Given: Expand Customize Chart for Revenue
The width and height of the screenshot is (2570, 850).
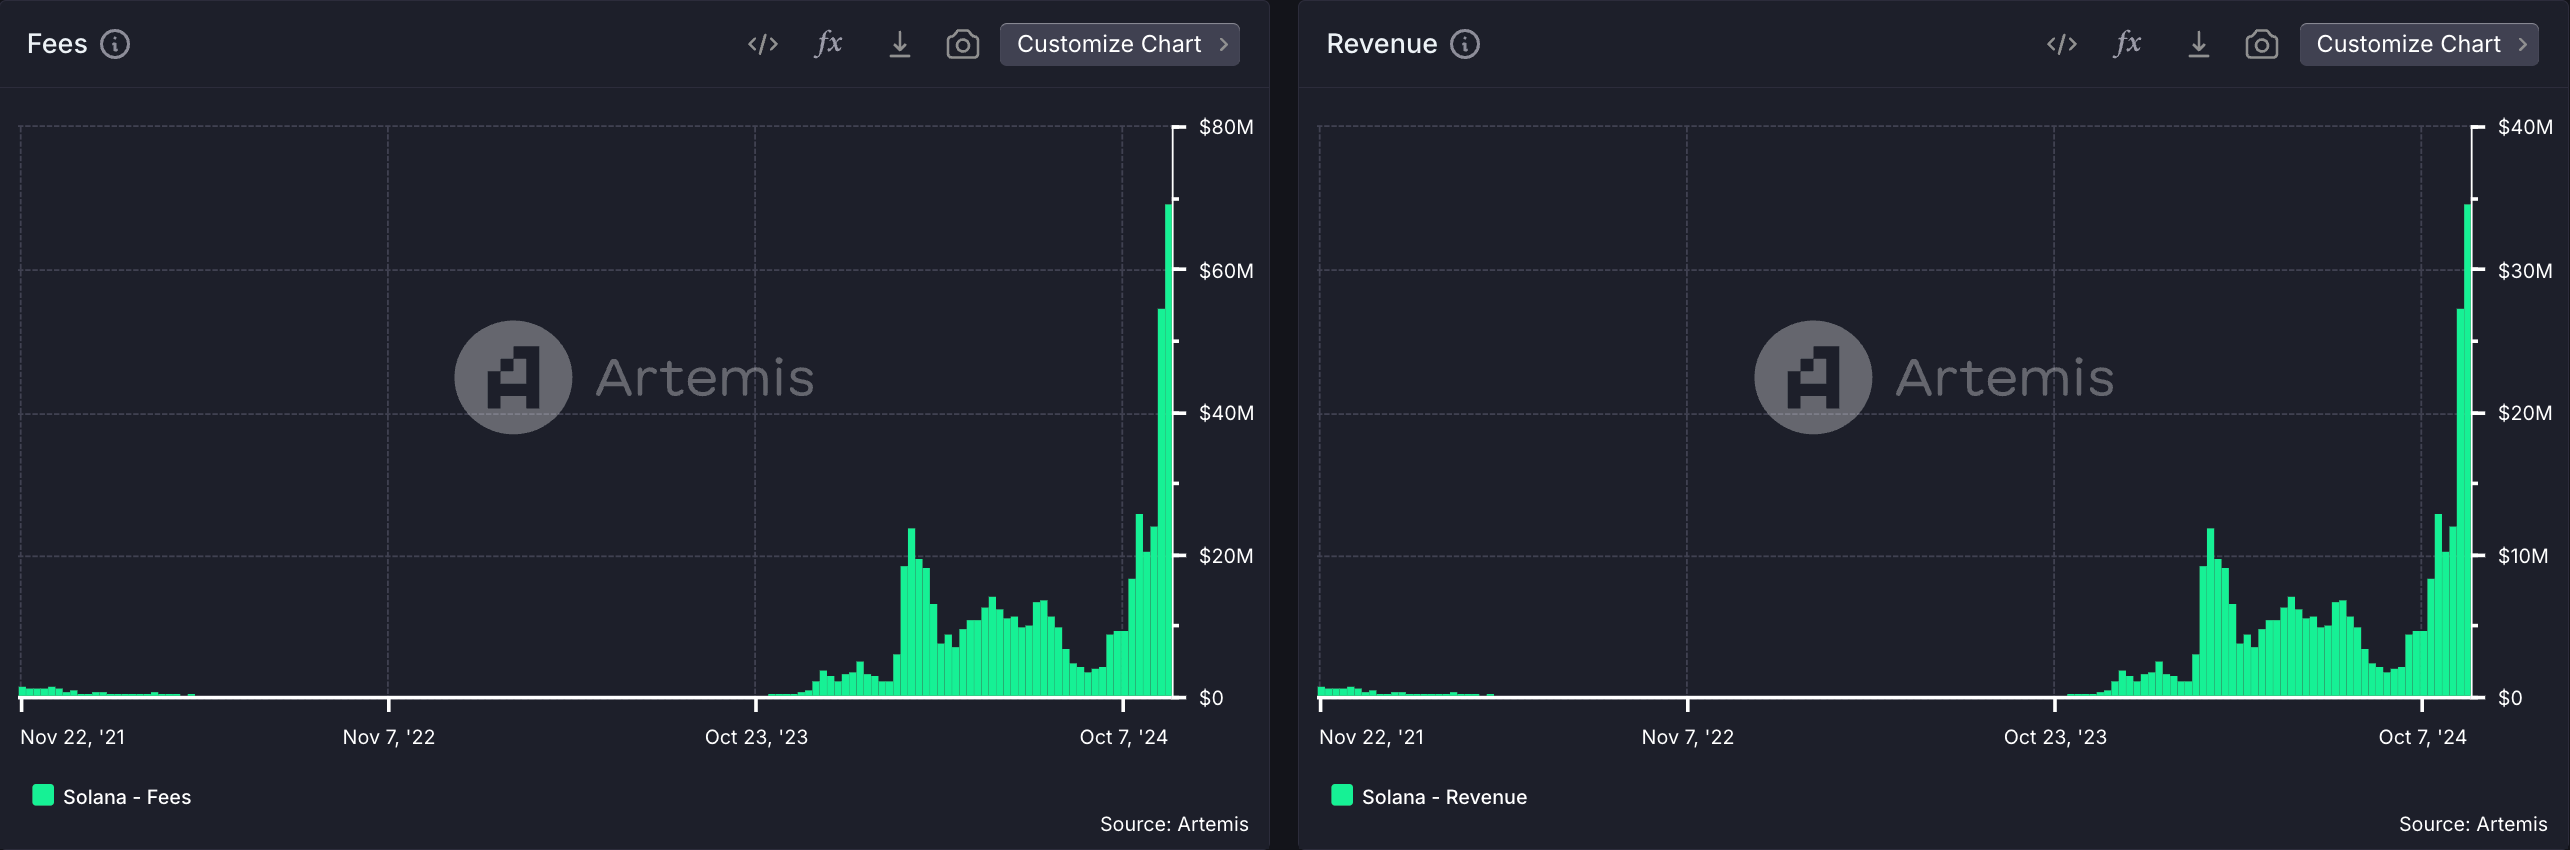Looking at the screenshot, I should 2419,44.
